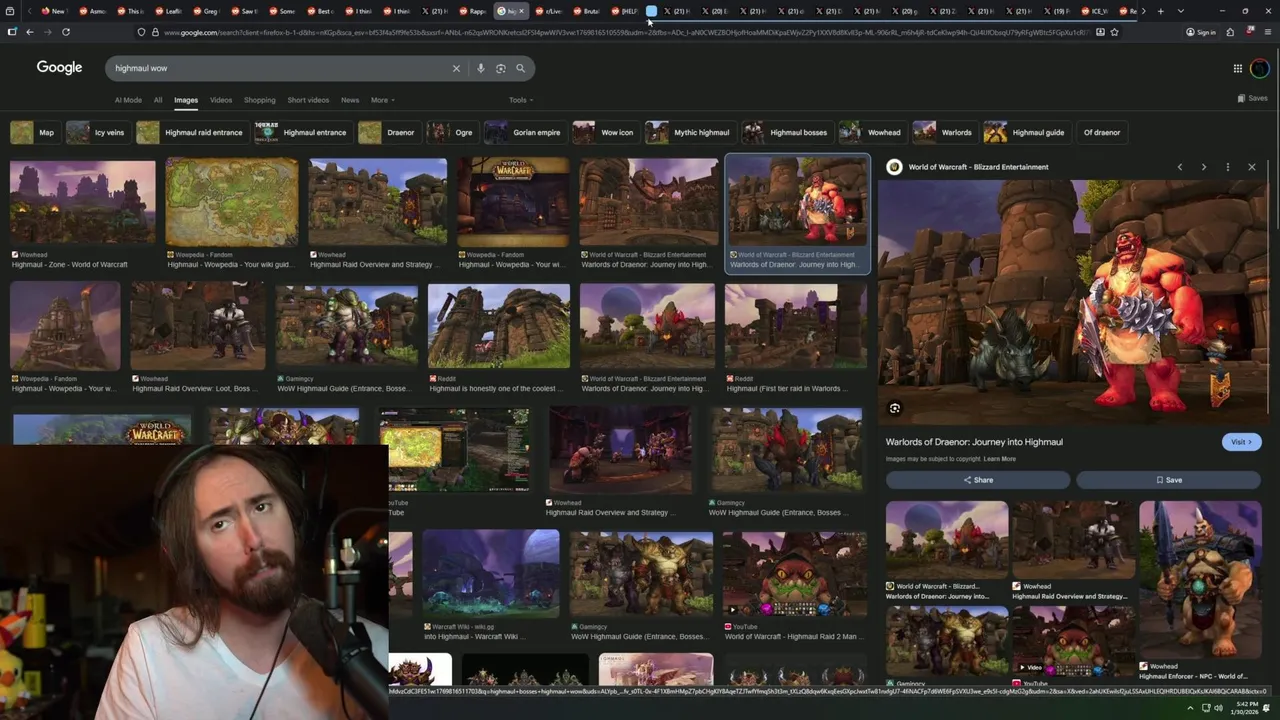Image resolution: width=1280 pixels, height=720 pixels.
Task: Open the Google account avatar
Action: pyautogui.click(x=1259, y=68)
